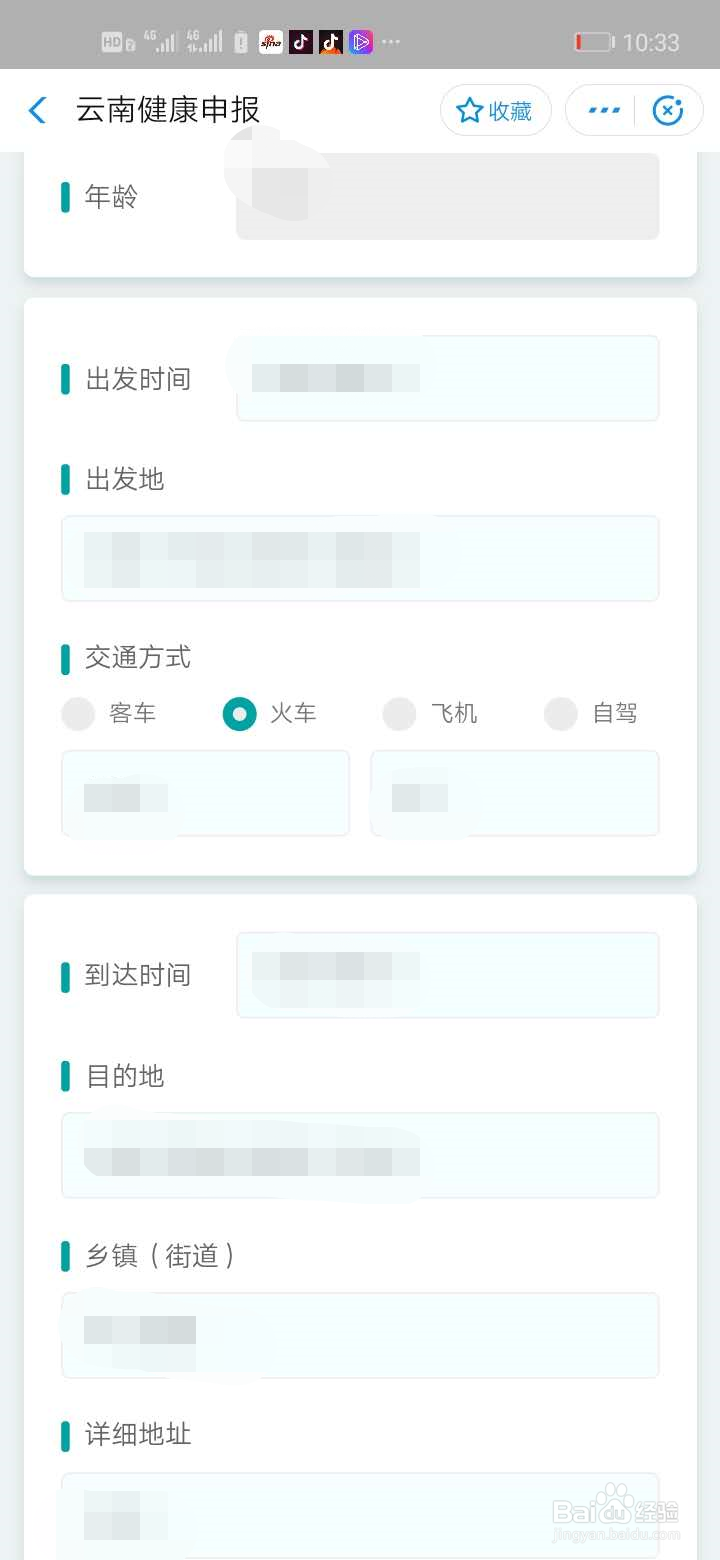Tap the battery indicator icon
The image size is (720, 1560).
(594, 42)
